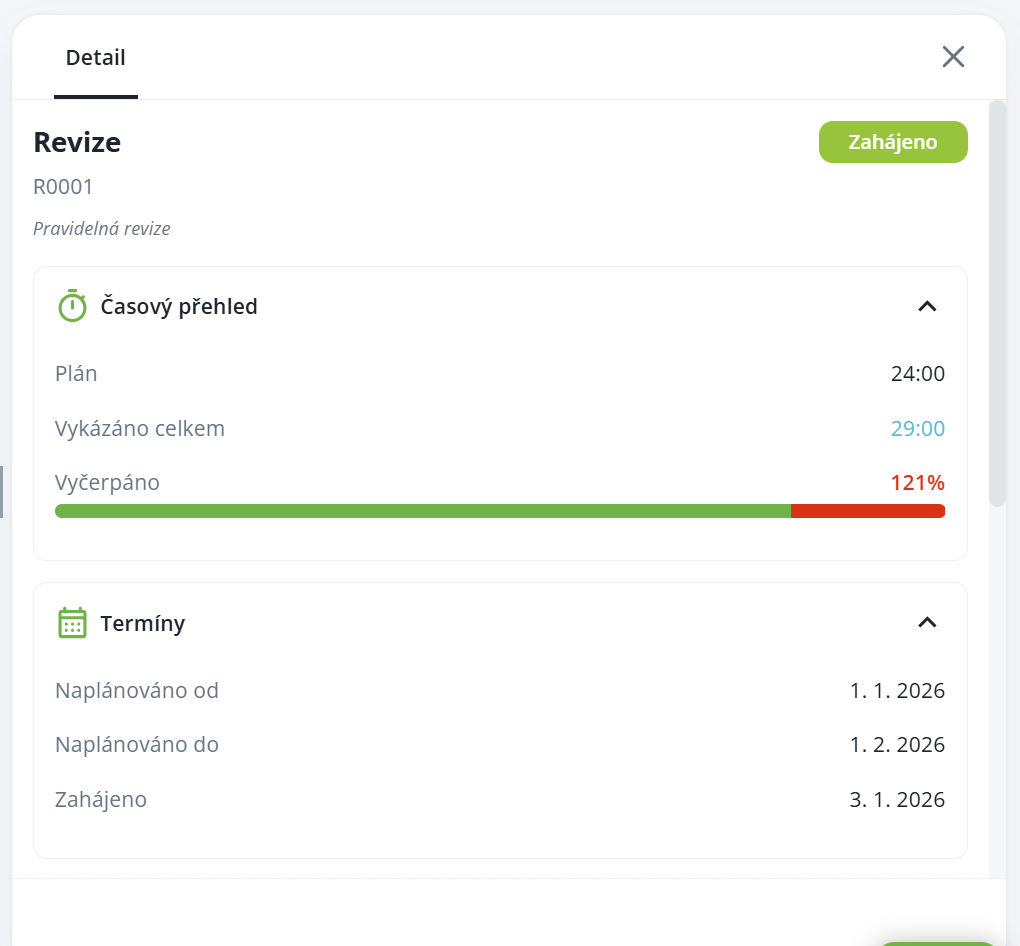Click the Pravidelná revize description text
Image resolution: width=1020 pixels, height=946 pixels.
coord(102,229)
